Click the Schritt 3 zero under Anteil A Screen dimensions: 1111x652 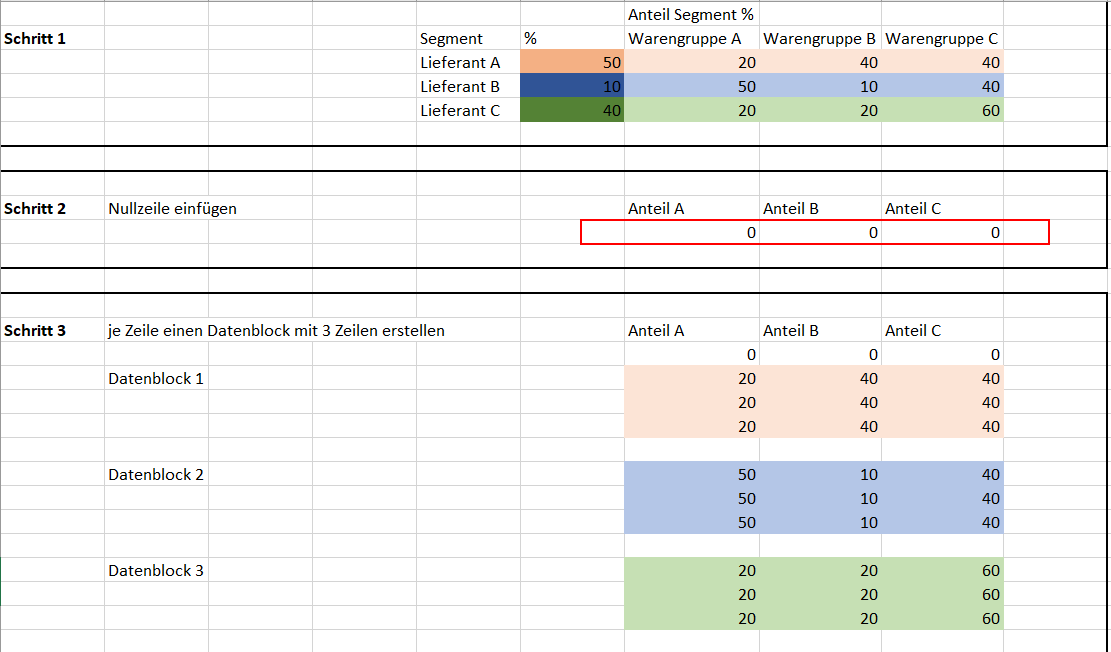click(x=692, y=354)
